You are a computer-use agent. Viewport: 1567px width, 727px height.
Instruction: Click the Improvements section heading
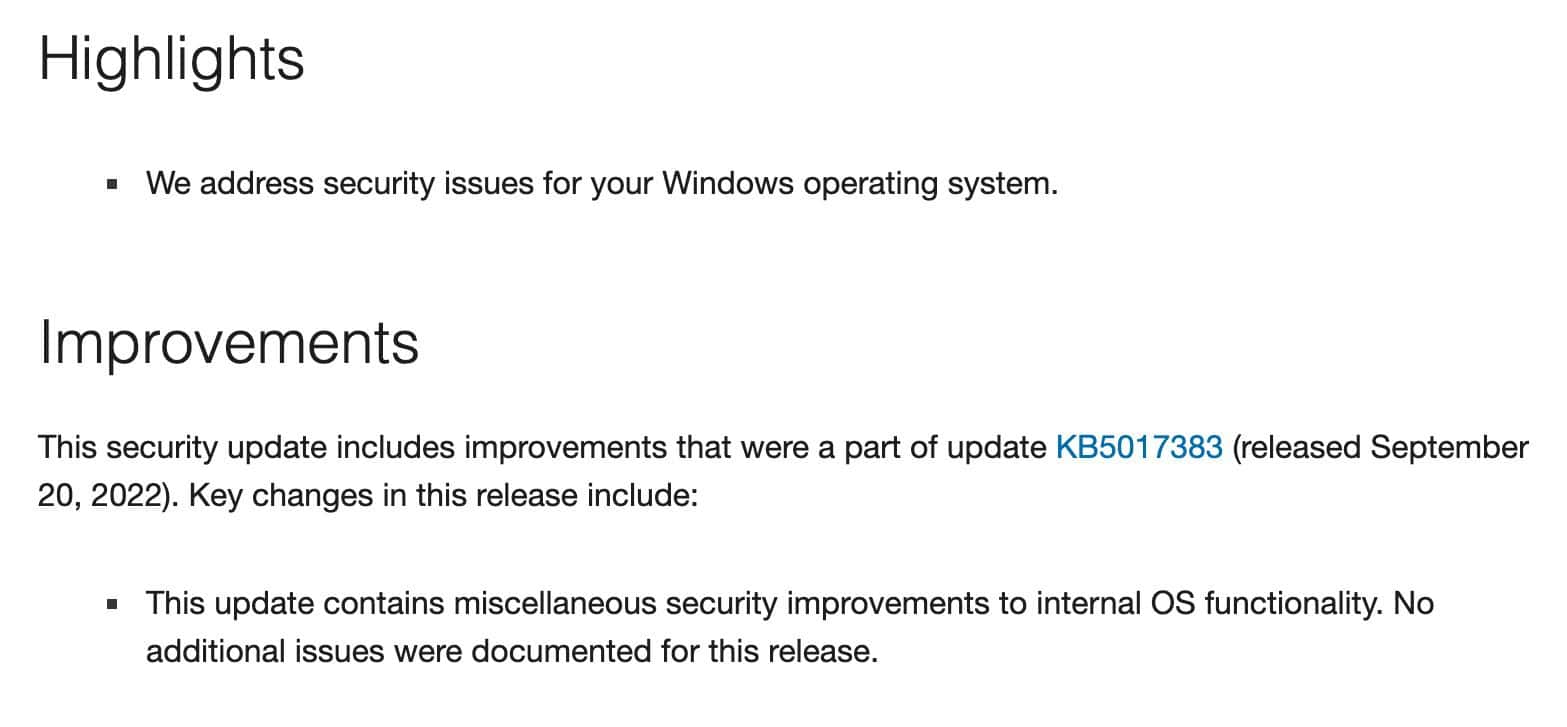pos(229,344)
